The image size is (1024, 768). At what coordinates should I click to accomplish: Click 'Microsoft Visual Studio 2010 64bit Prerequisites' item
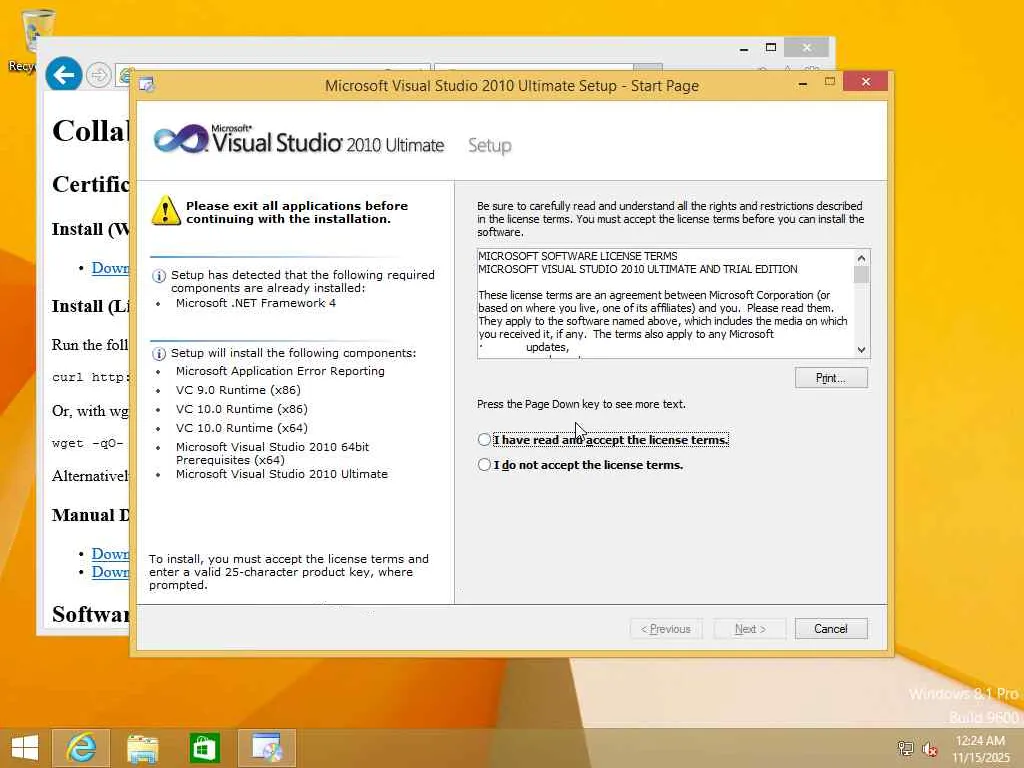(272, 453)
